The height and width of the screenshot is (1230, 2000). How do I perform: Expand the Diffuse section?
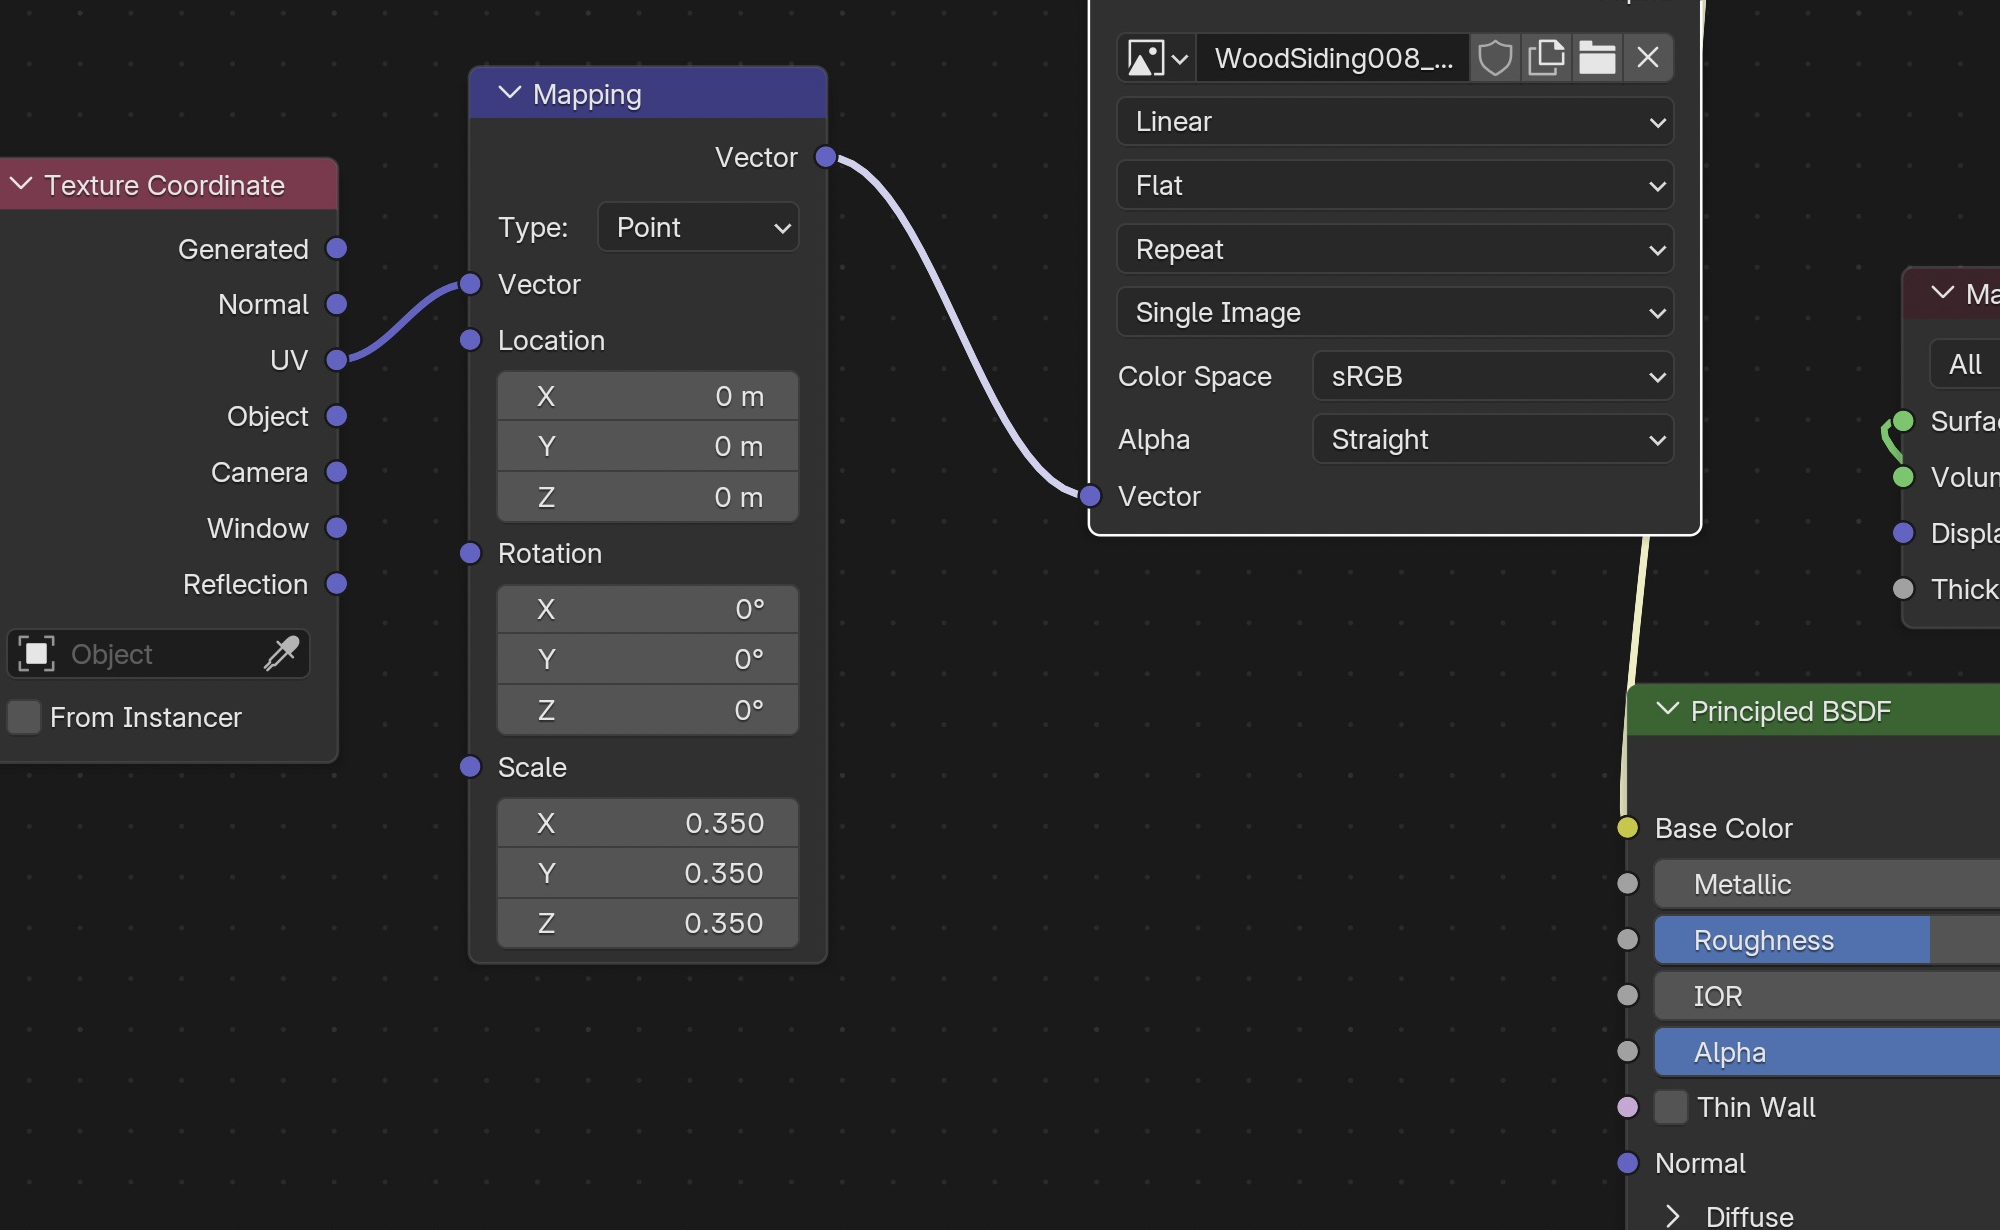tap(1672, 1216)
